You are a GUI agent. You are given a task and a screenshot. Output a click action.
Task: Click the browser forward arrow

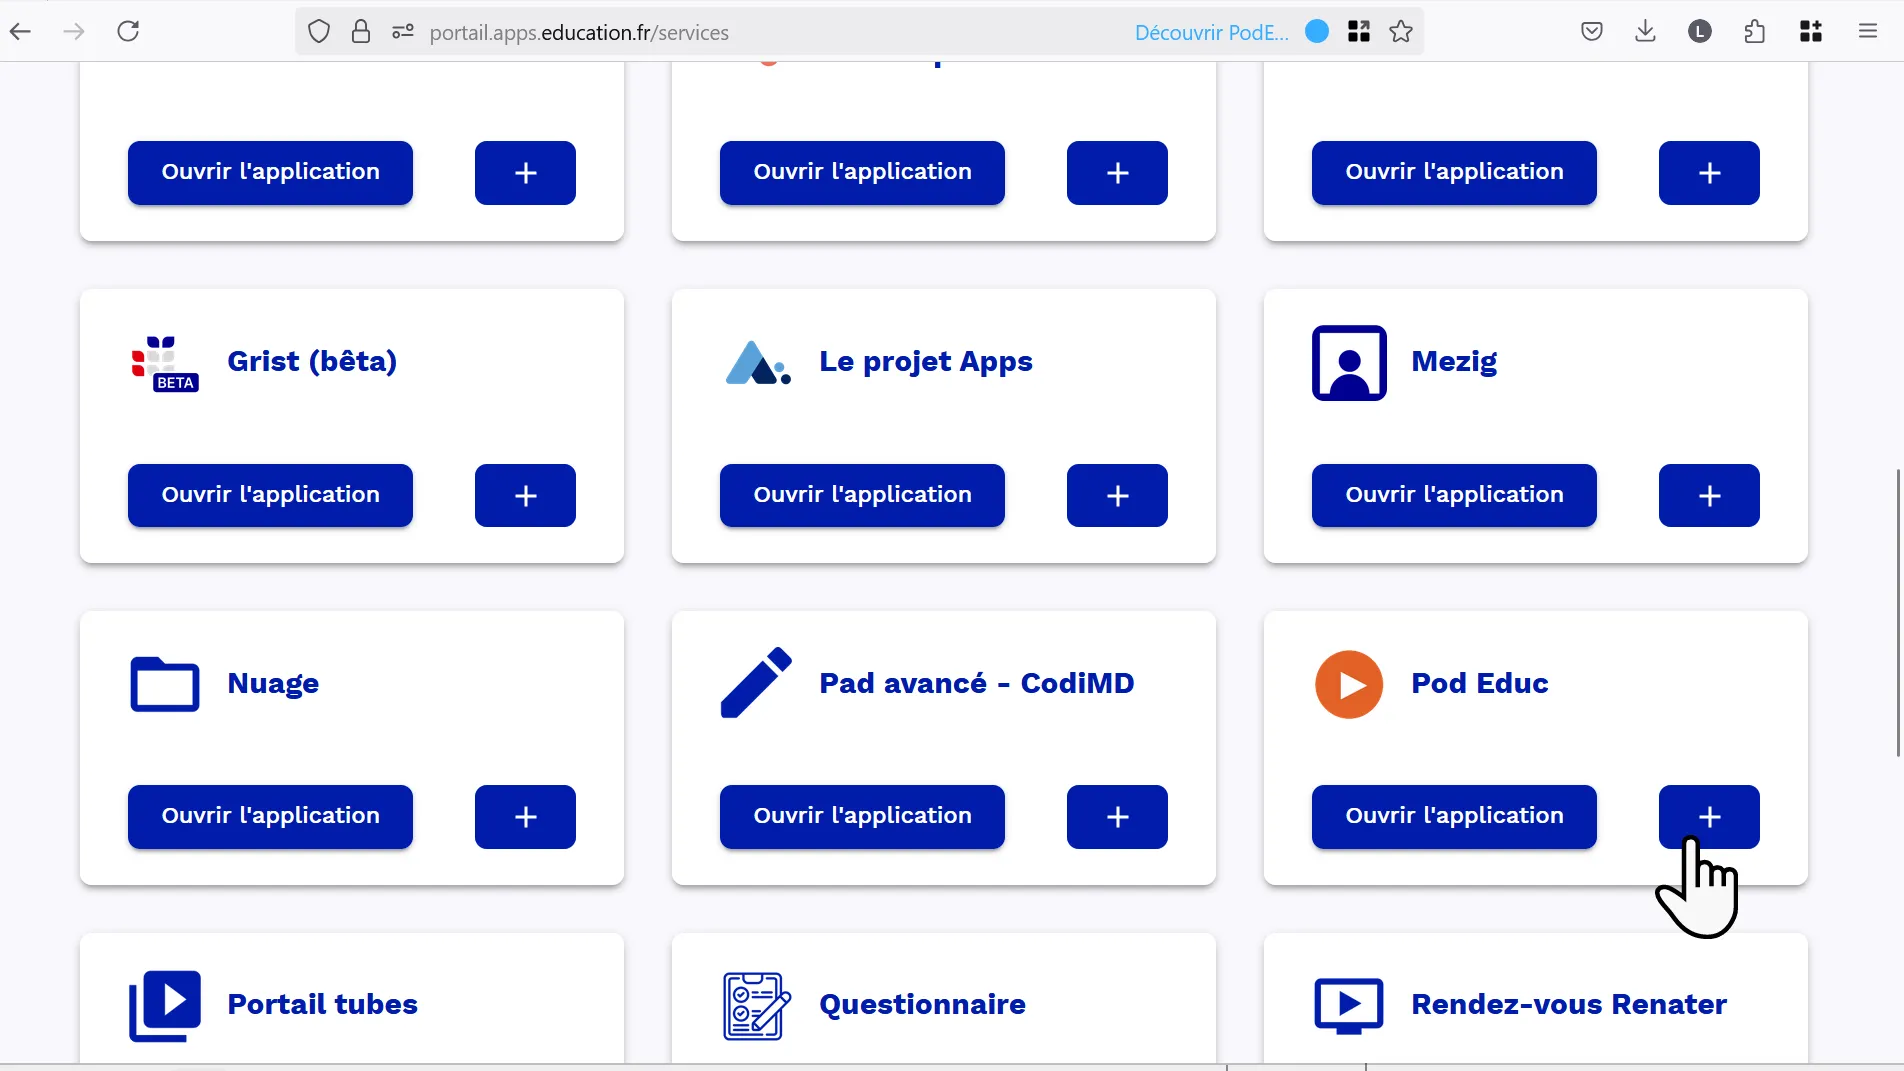[74, 31]
